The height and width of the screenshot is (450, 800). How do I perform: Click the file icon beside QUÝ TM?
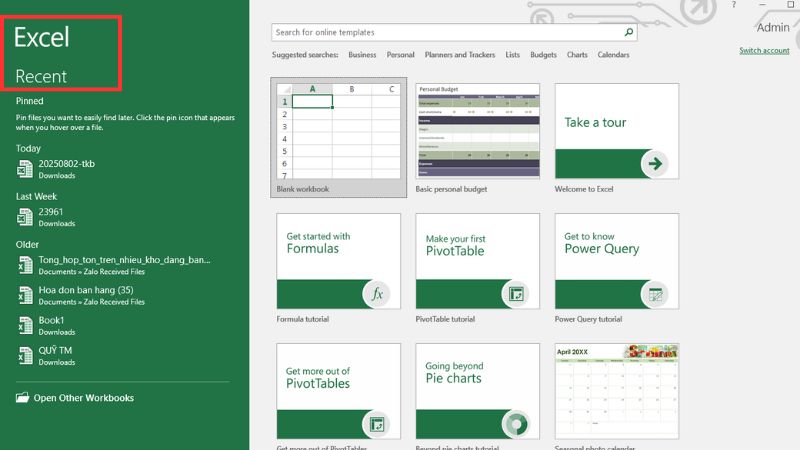click(23, 355)
